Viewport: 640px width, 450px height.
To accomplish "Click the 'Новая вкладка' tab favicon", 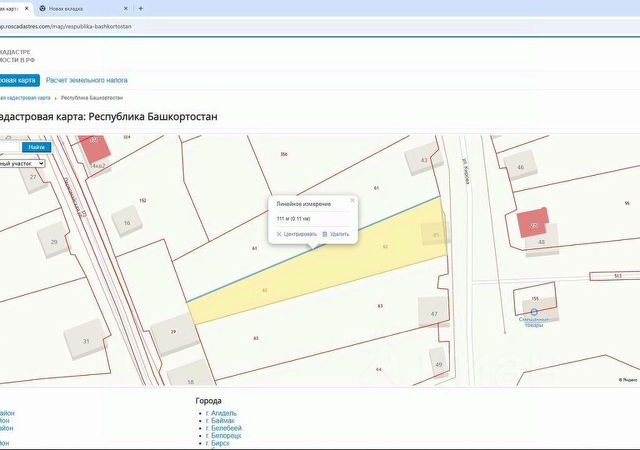I will (42, 8).
